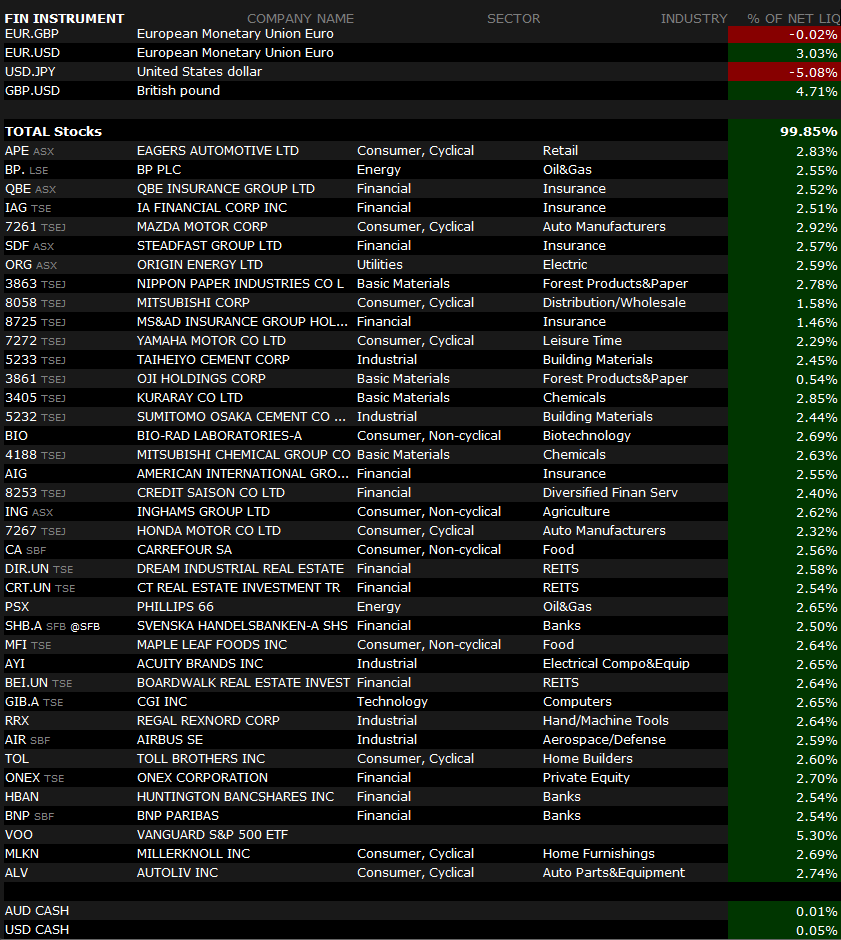Screen dimensions: 841x940
Task: Select QBE INSURANCE GROUP LTD
Action: coord(225,189)
